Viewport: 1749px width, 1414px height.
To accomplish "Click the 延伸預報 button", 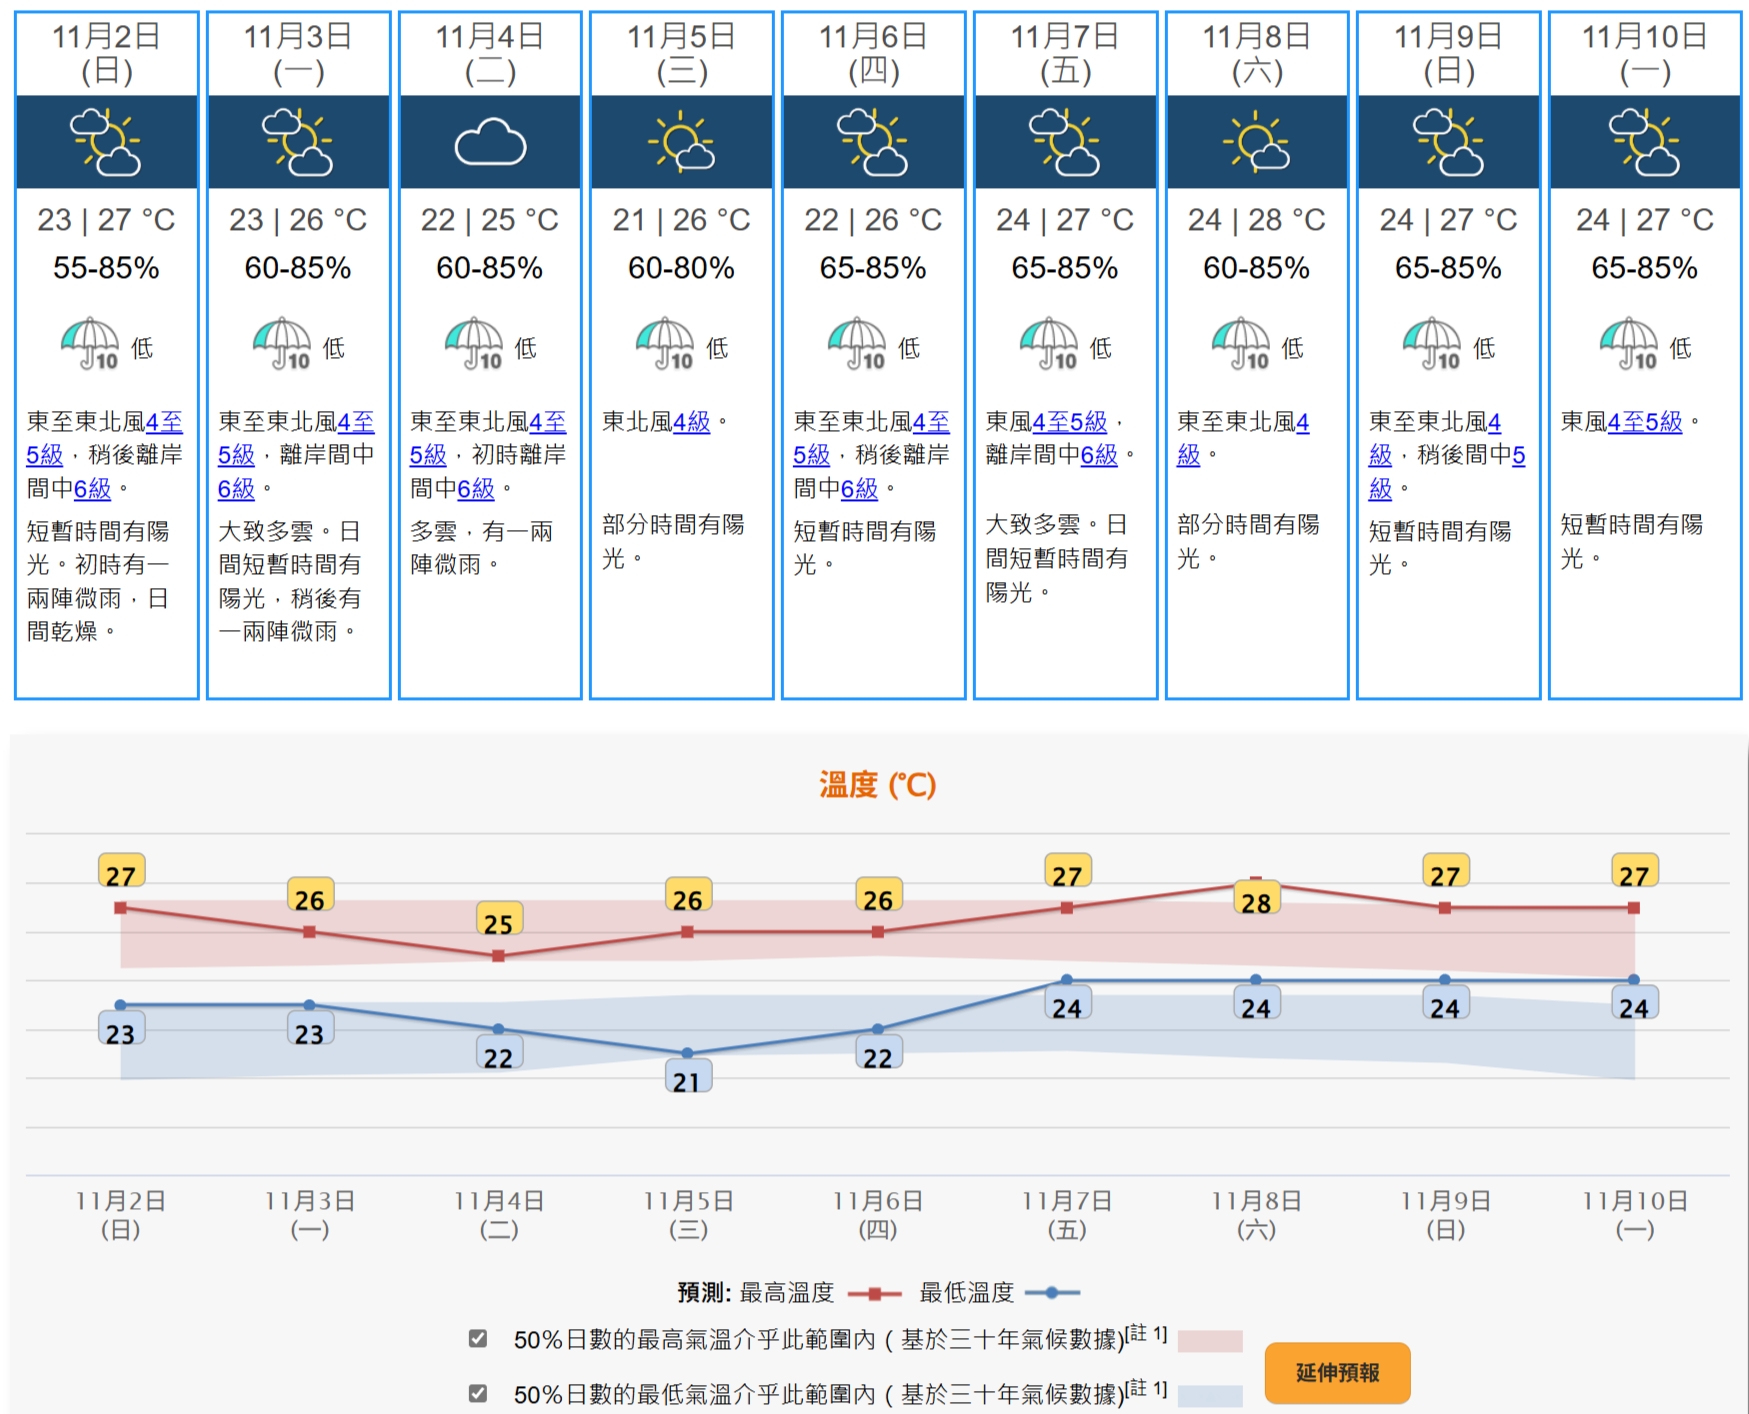I will click(1337, 1372).
